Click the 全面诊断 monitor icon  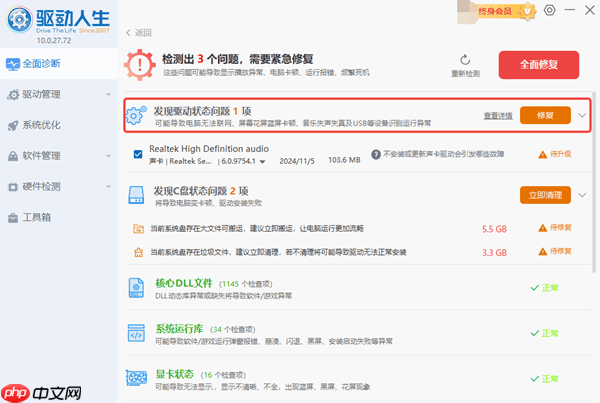click(x=13, y=64)
